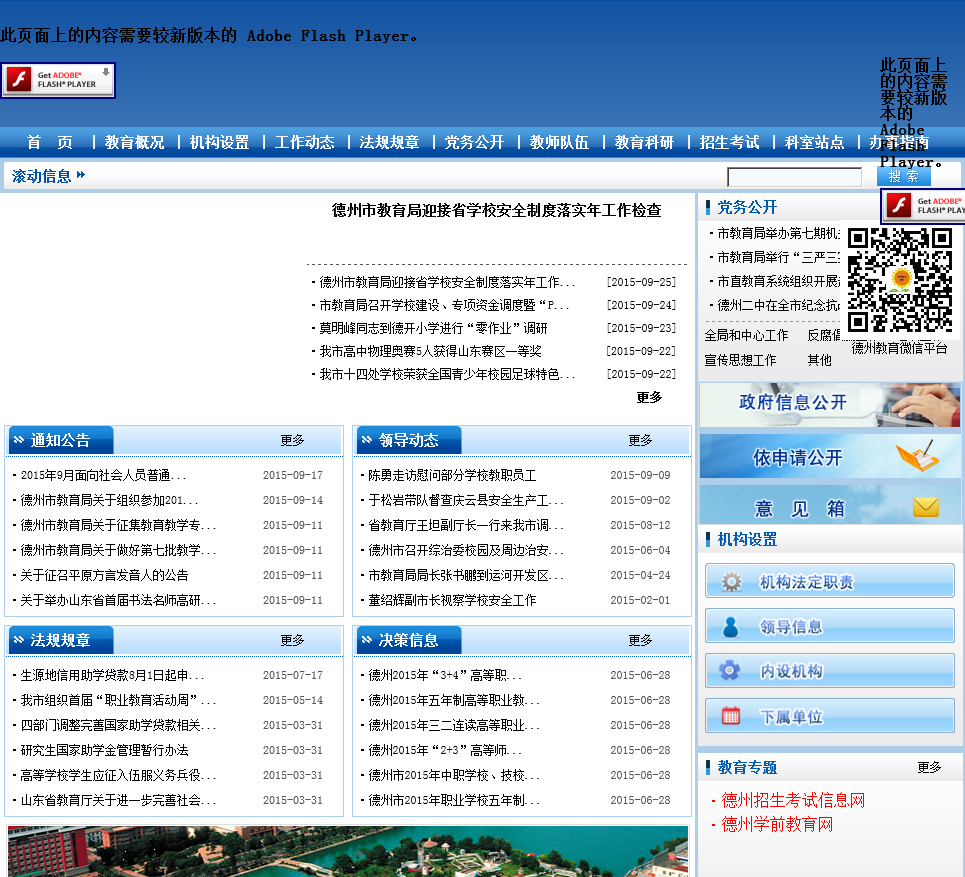The height and width of the screenshot is (877, 965).
Task: Open the 首页 menu item
Action: tap(50, 143)
